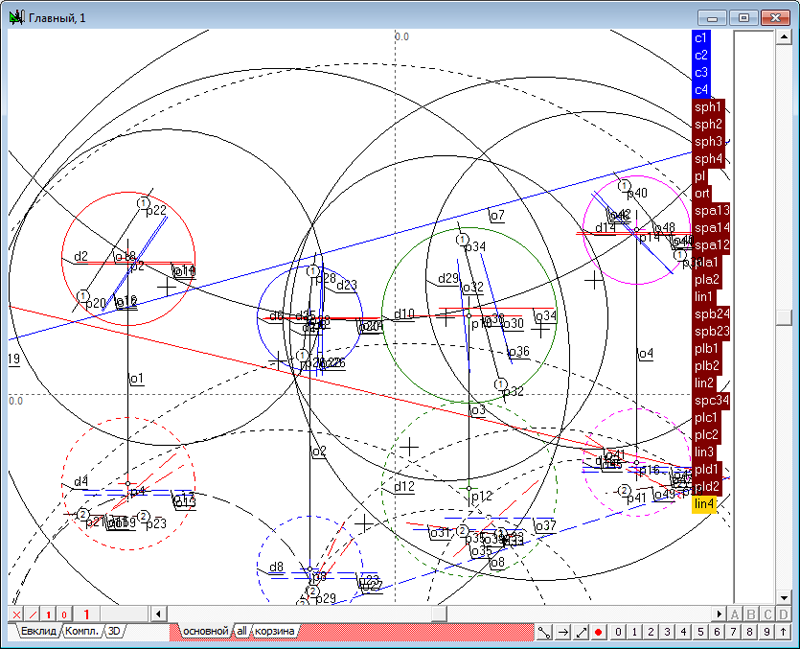Click the C button beside the scrollbar
Viewport: 800px width, 649px height.
click(x=768, y=614)
